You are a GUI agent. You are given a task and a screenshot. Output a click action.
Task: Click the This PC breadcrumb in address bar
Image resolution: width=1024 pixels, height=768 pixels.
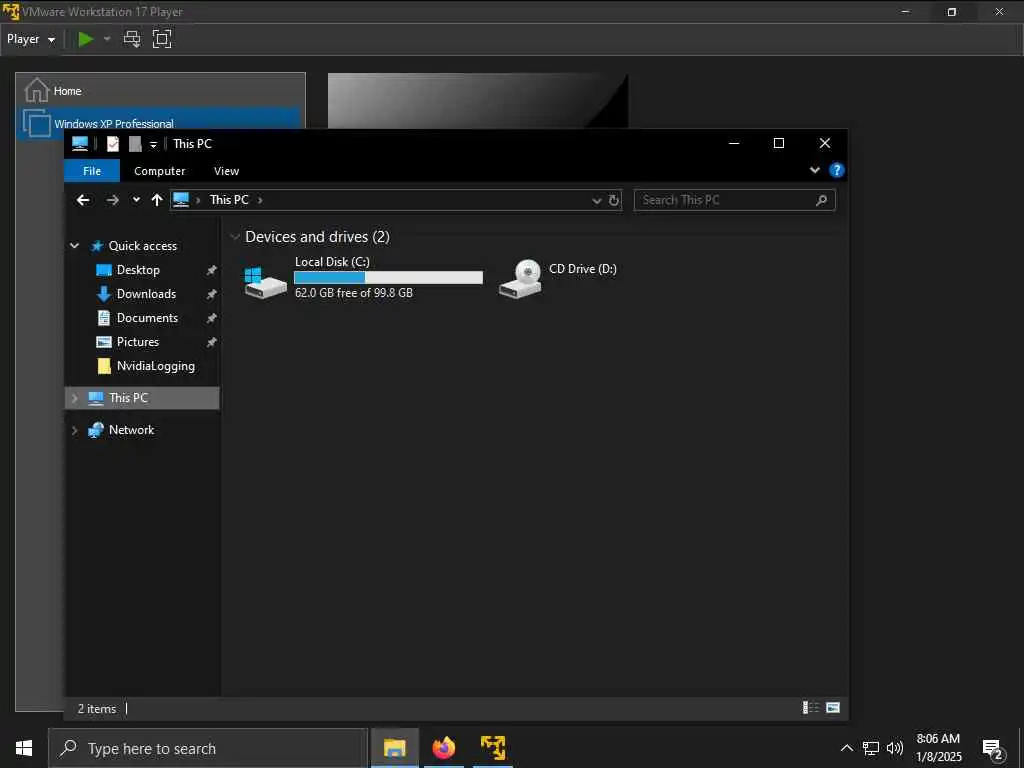pyautogui.click(x=229, y=200)
